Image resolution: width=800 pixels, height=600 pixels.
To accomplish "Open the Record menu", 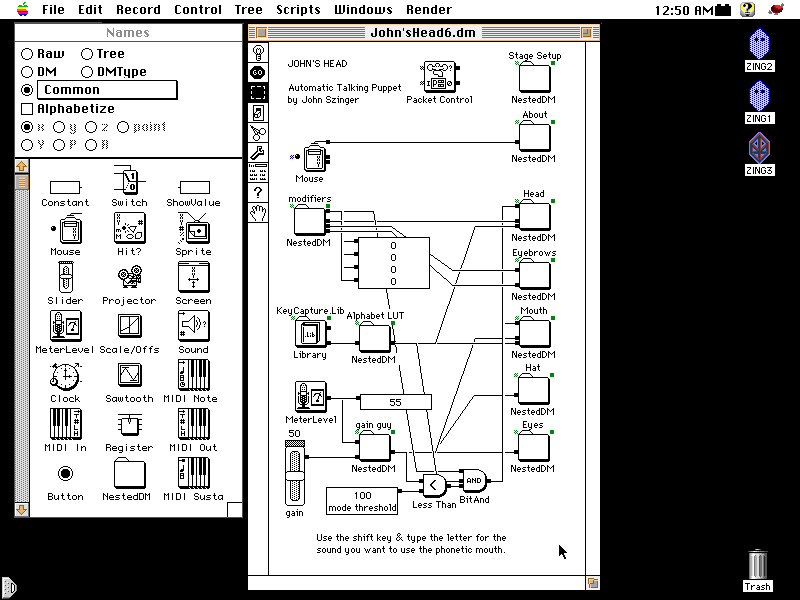I will click(x=138, y=10).
